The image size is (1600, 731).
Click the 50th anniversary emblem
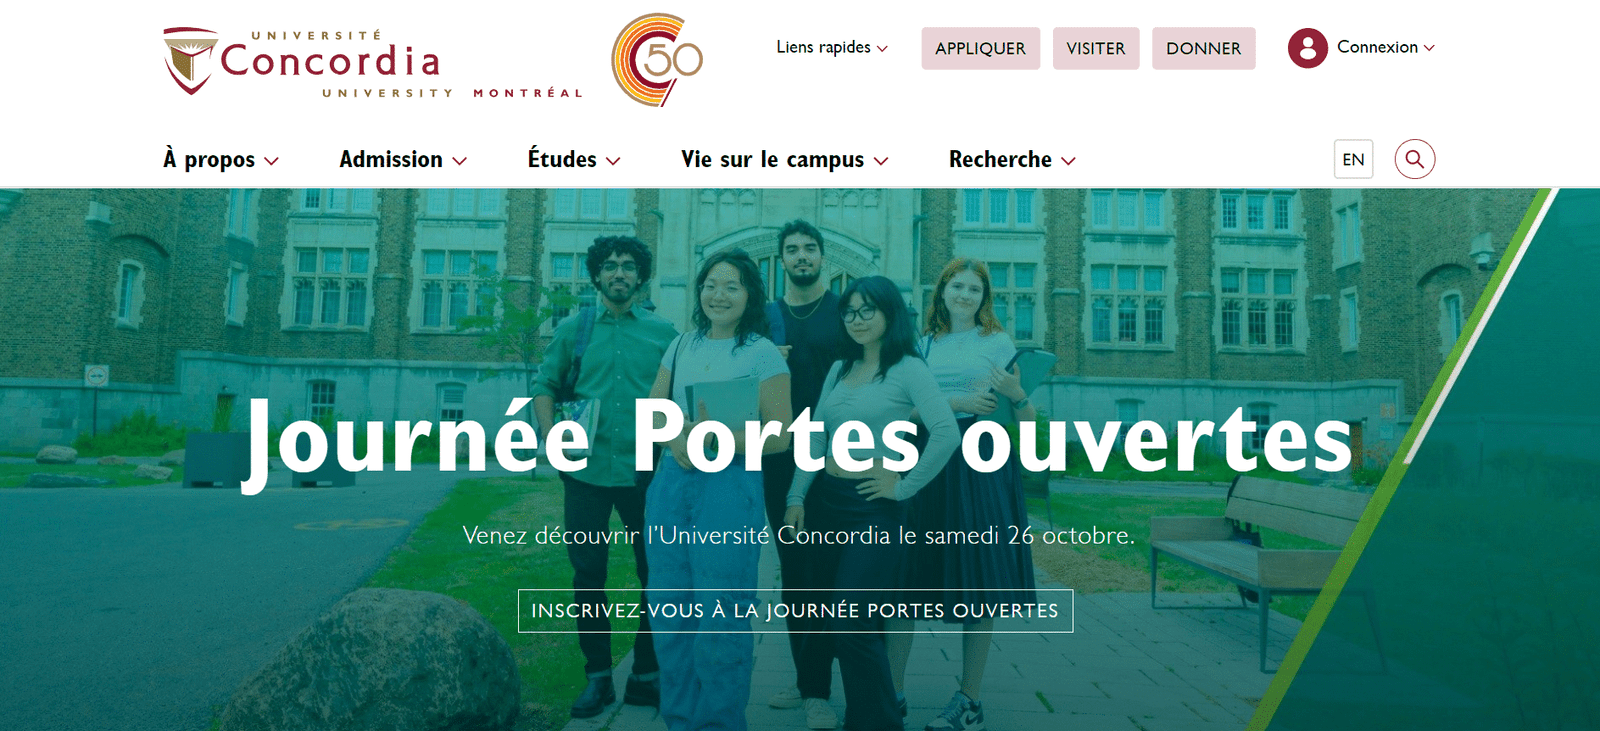[657, 60]
